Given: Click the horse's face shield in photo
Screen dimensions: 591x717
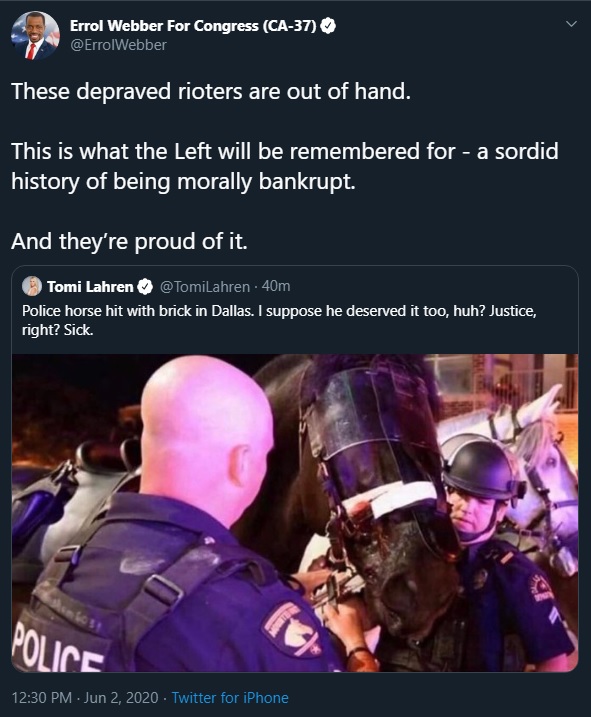Looking at the screenshot, I should (x=375, y=425).
